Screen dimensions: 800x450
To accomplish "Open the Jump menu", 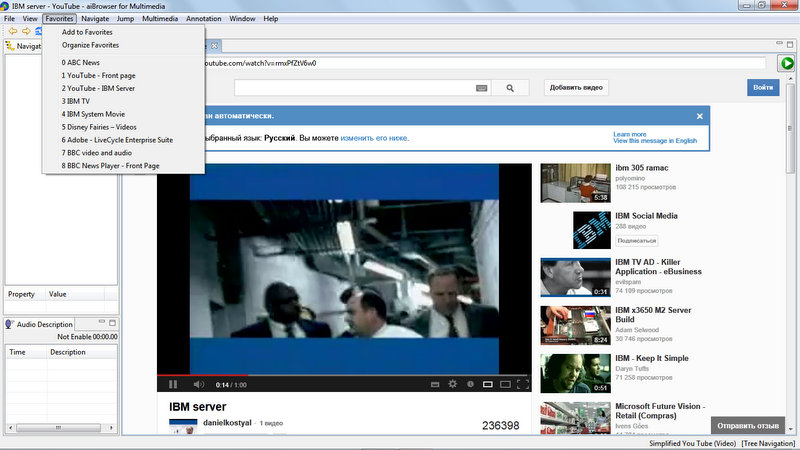I will click(125, 18).
